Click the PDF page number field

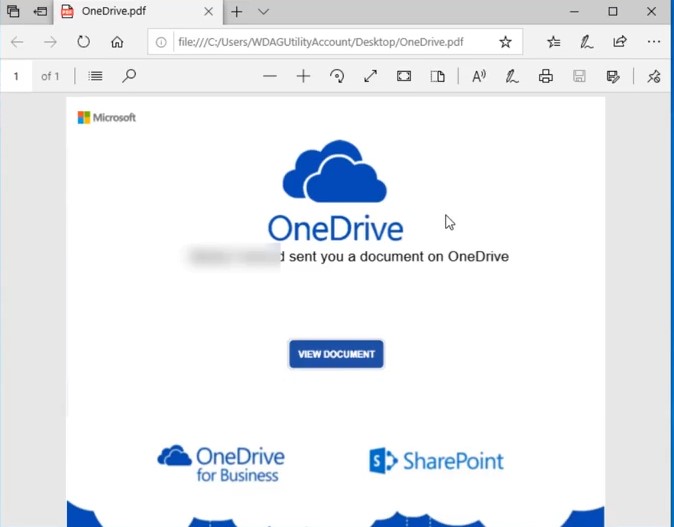[x=16, y=77]
